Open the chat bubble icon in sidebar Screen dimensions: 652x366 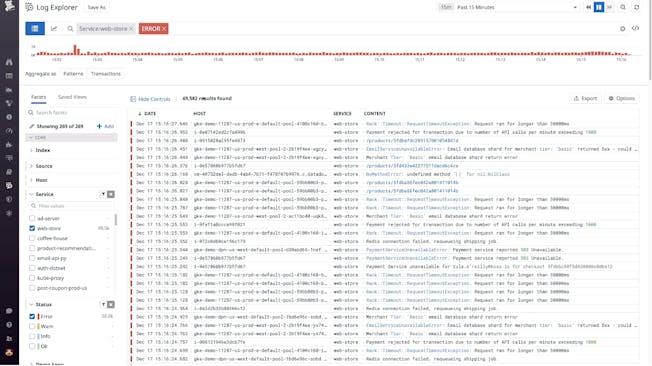coord(9,311)
